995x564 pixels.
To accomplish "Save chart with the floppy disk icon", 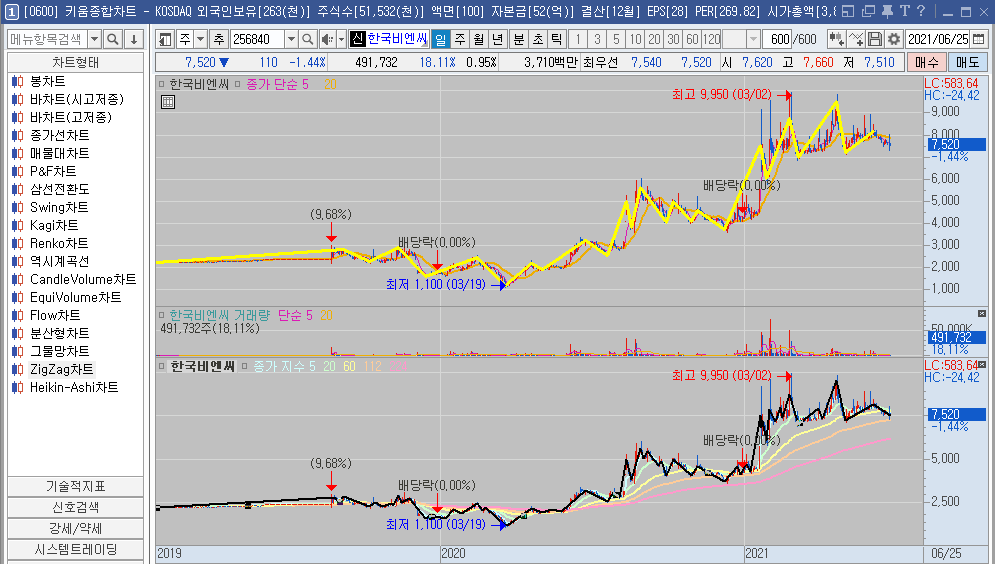I will click(874, 39).
